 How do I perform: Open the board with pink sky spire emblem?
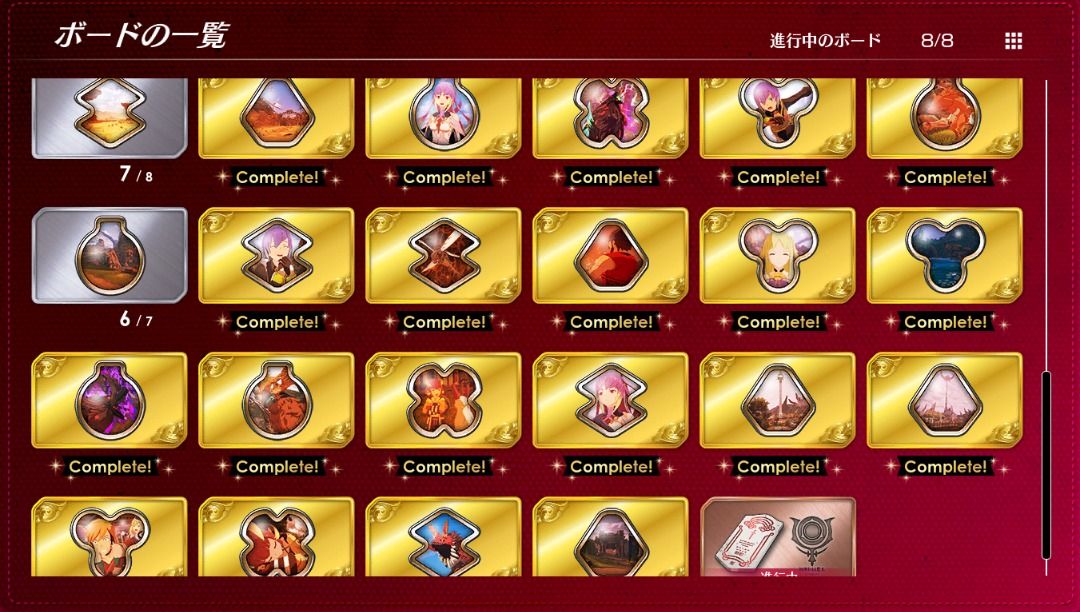[944, 400]
